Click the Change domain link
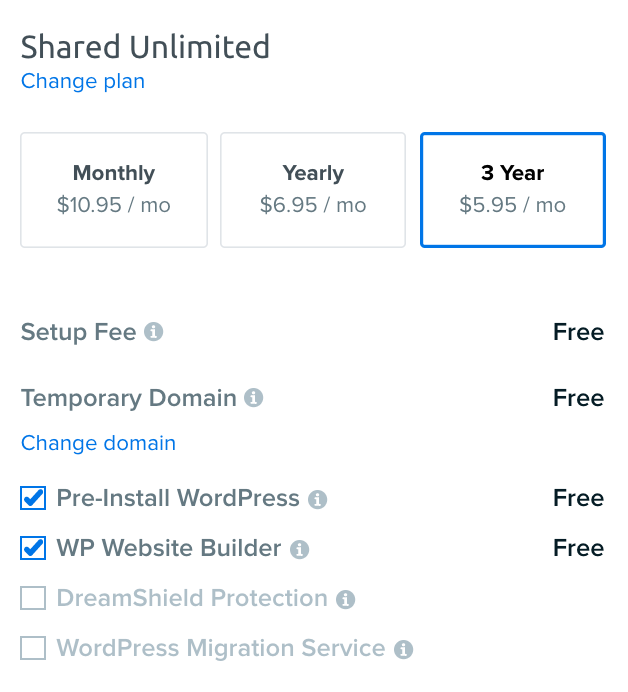628x692 pixels. [98, 443]
